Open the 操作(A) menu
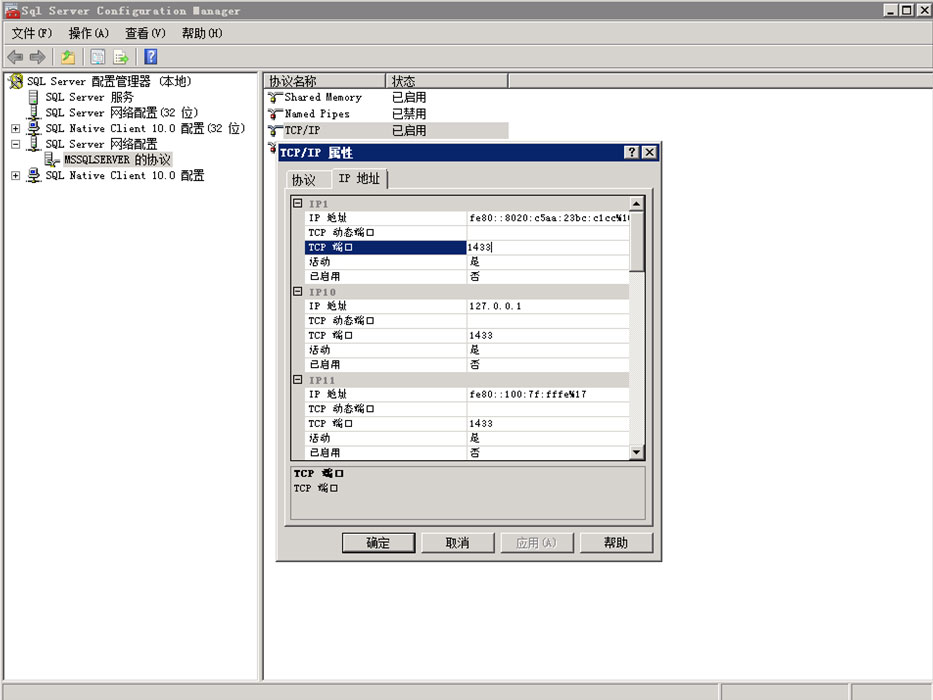Screen dimensions: 933x700 pos(88,33)
